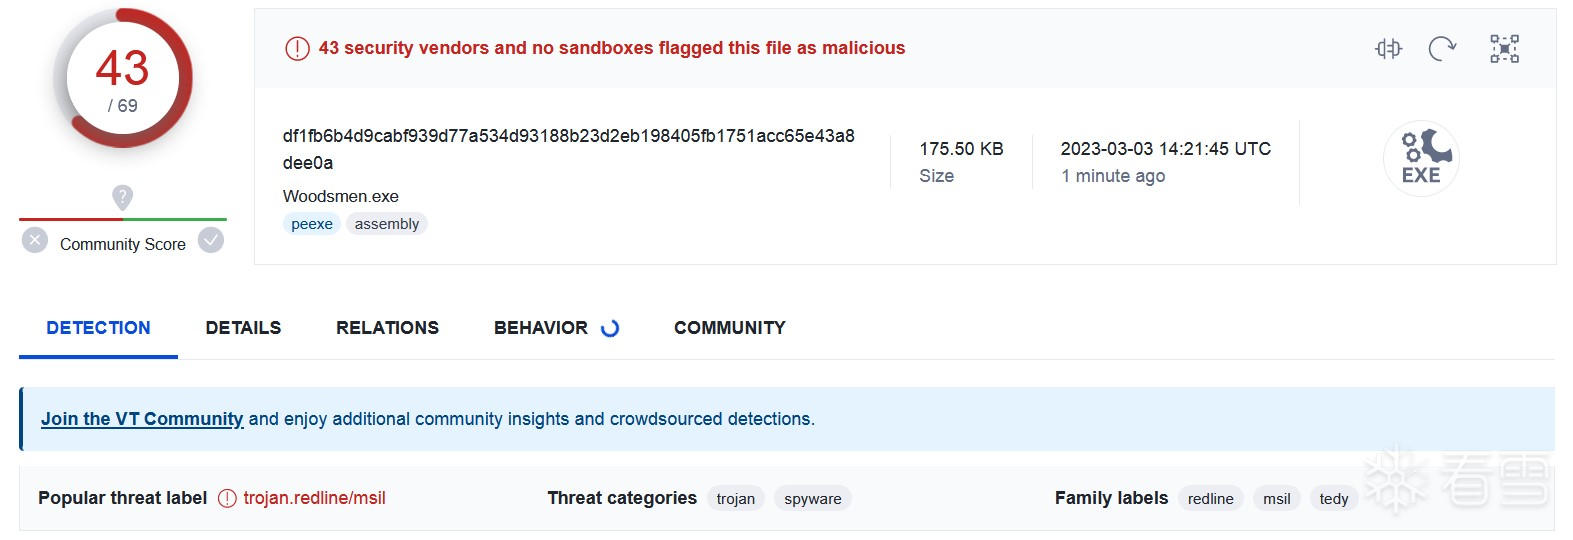
Task: Click the assembly tag
Action: (387, 224)
